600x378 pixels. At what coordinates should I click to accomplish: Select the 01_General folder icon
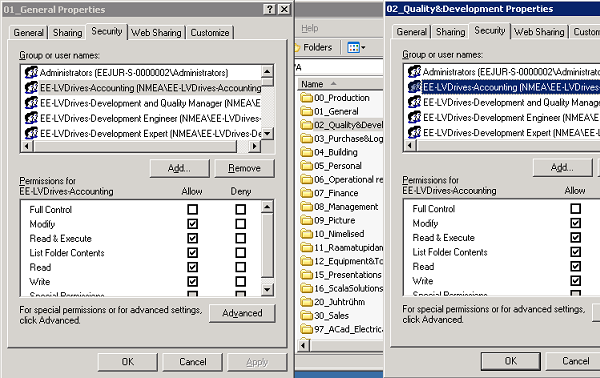tap(307, 111)
